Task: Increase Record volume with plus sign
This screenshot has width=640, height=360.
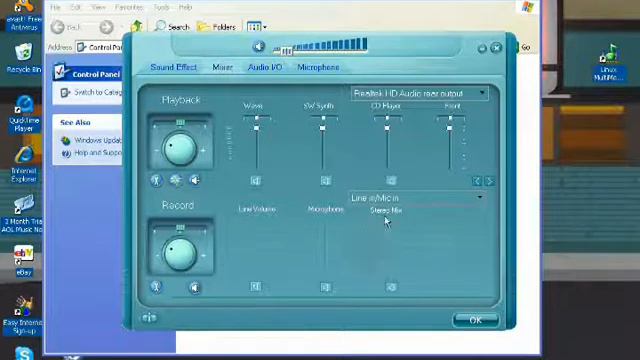Action: [203, 256]
